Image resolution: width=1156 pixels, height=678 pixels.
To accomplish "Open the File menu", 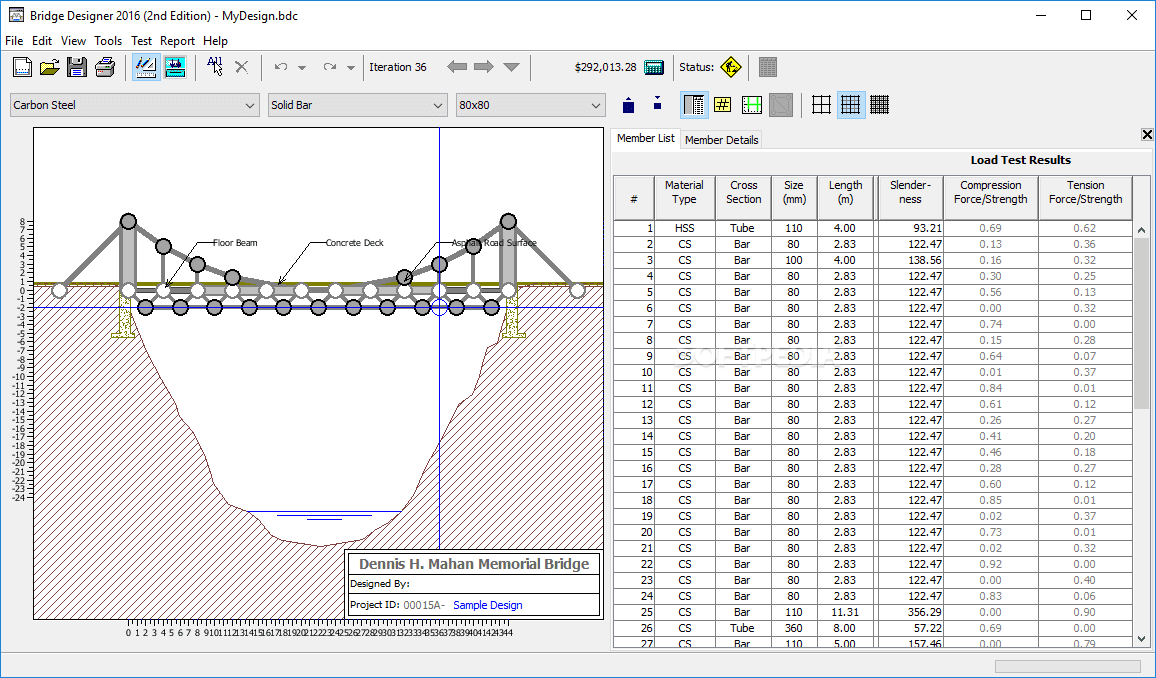I will 14,41.
